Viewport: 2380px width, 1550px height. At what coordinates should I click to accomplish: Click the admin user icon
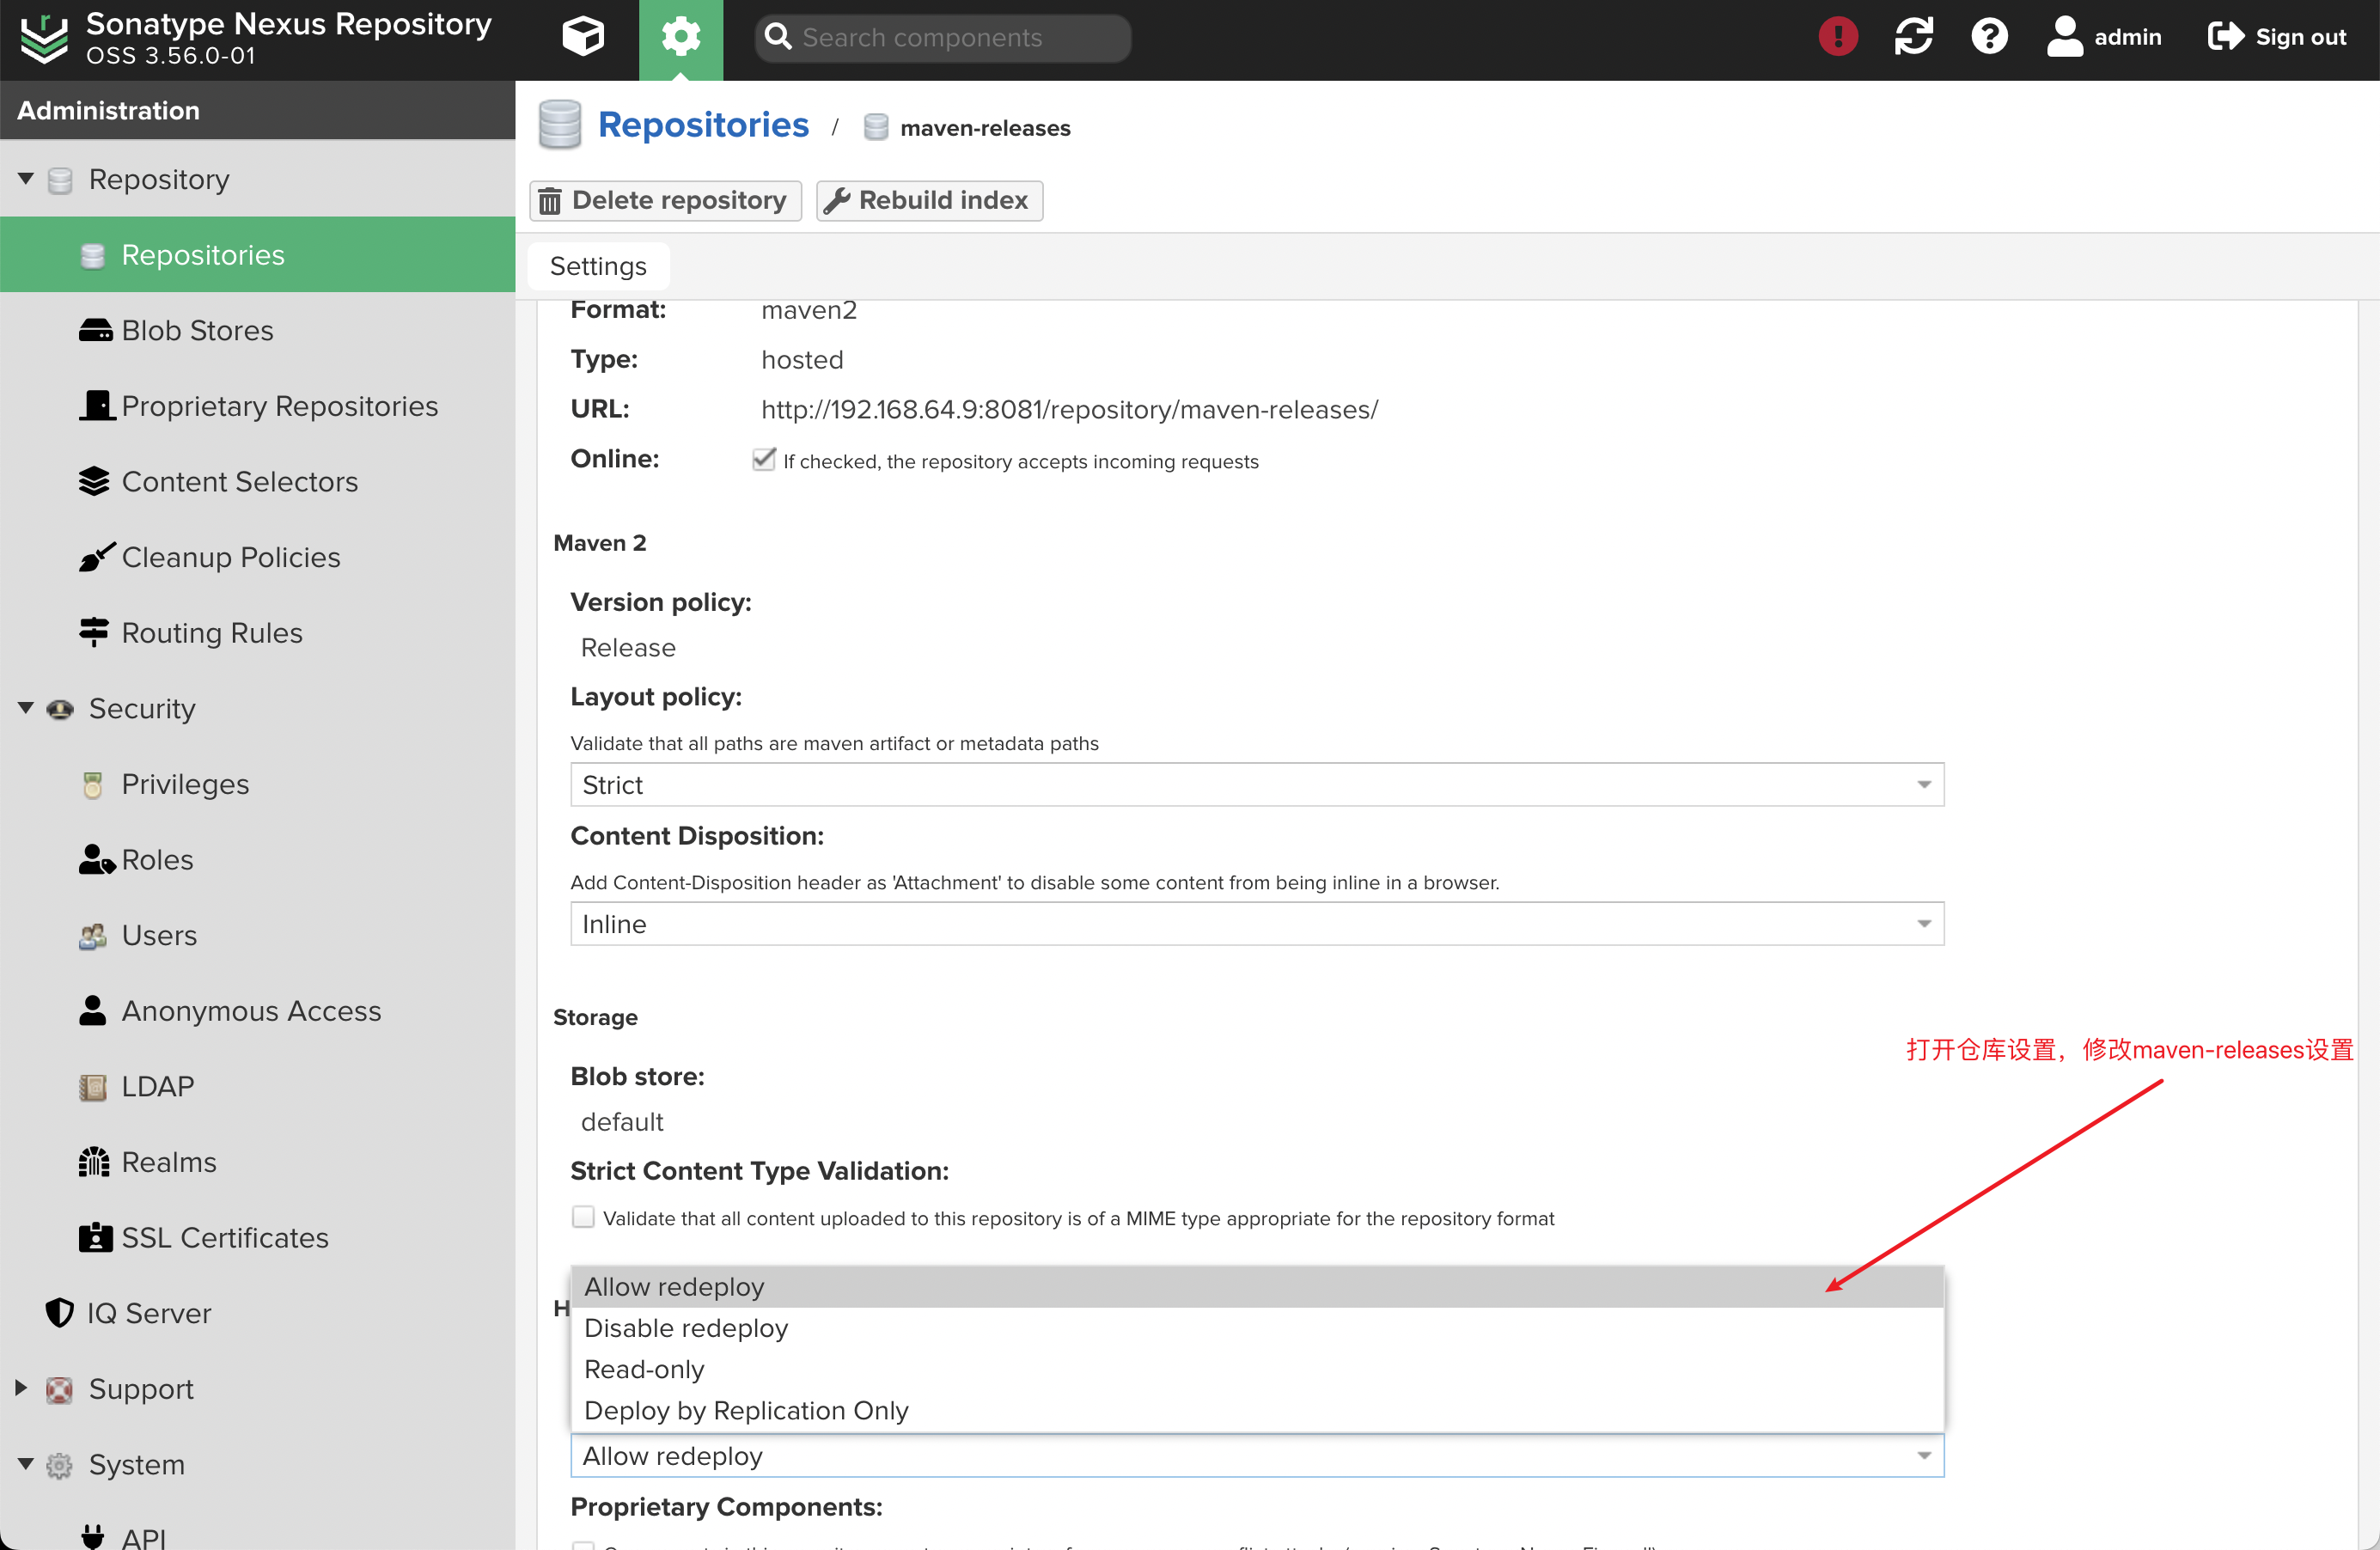click(2064, 37)
